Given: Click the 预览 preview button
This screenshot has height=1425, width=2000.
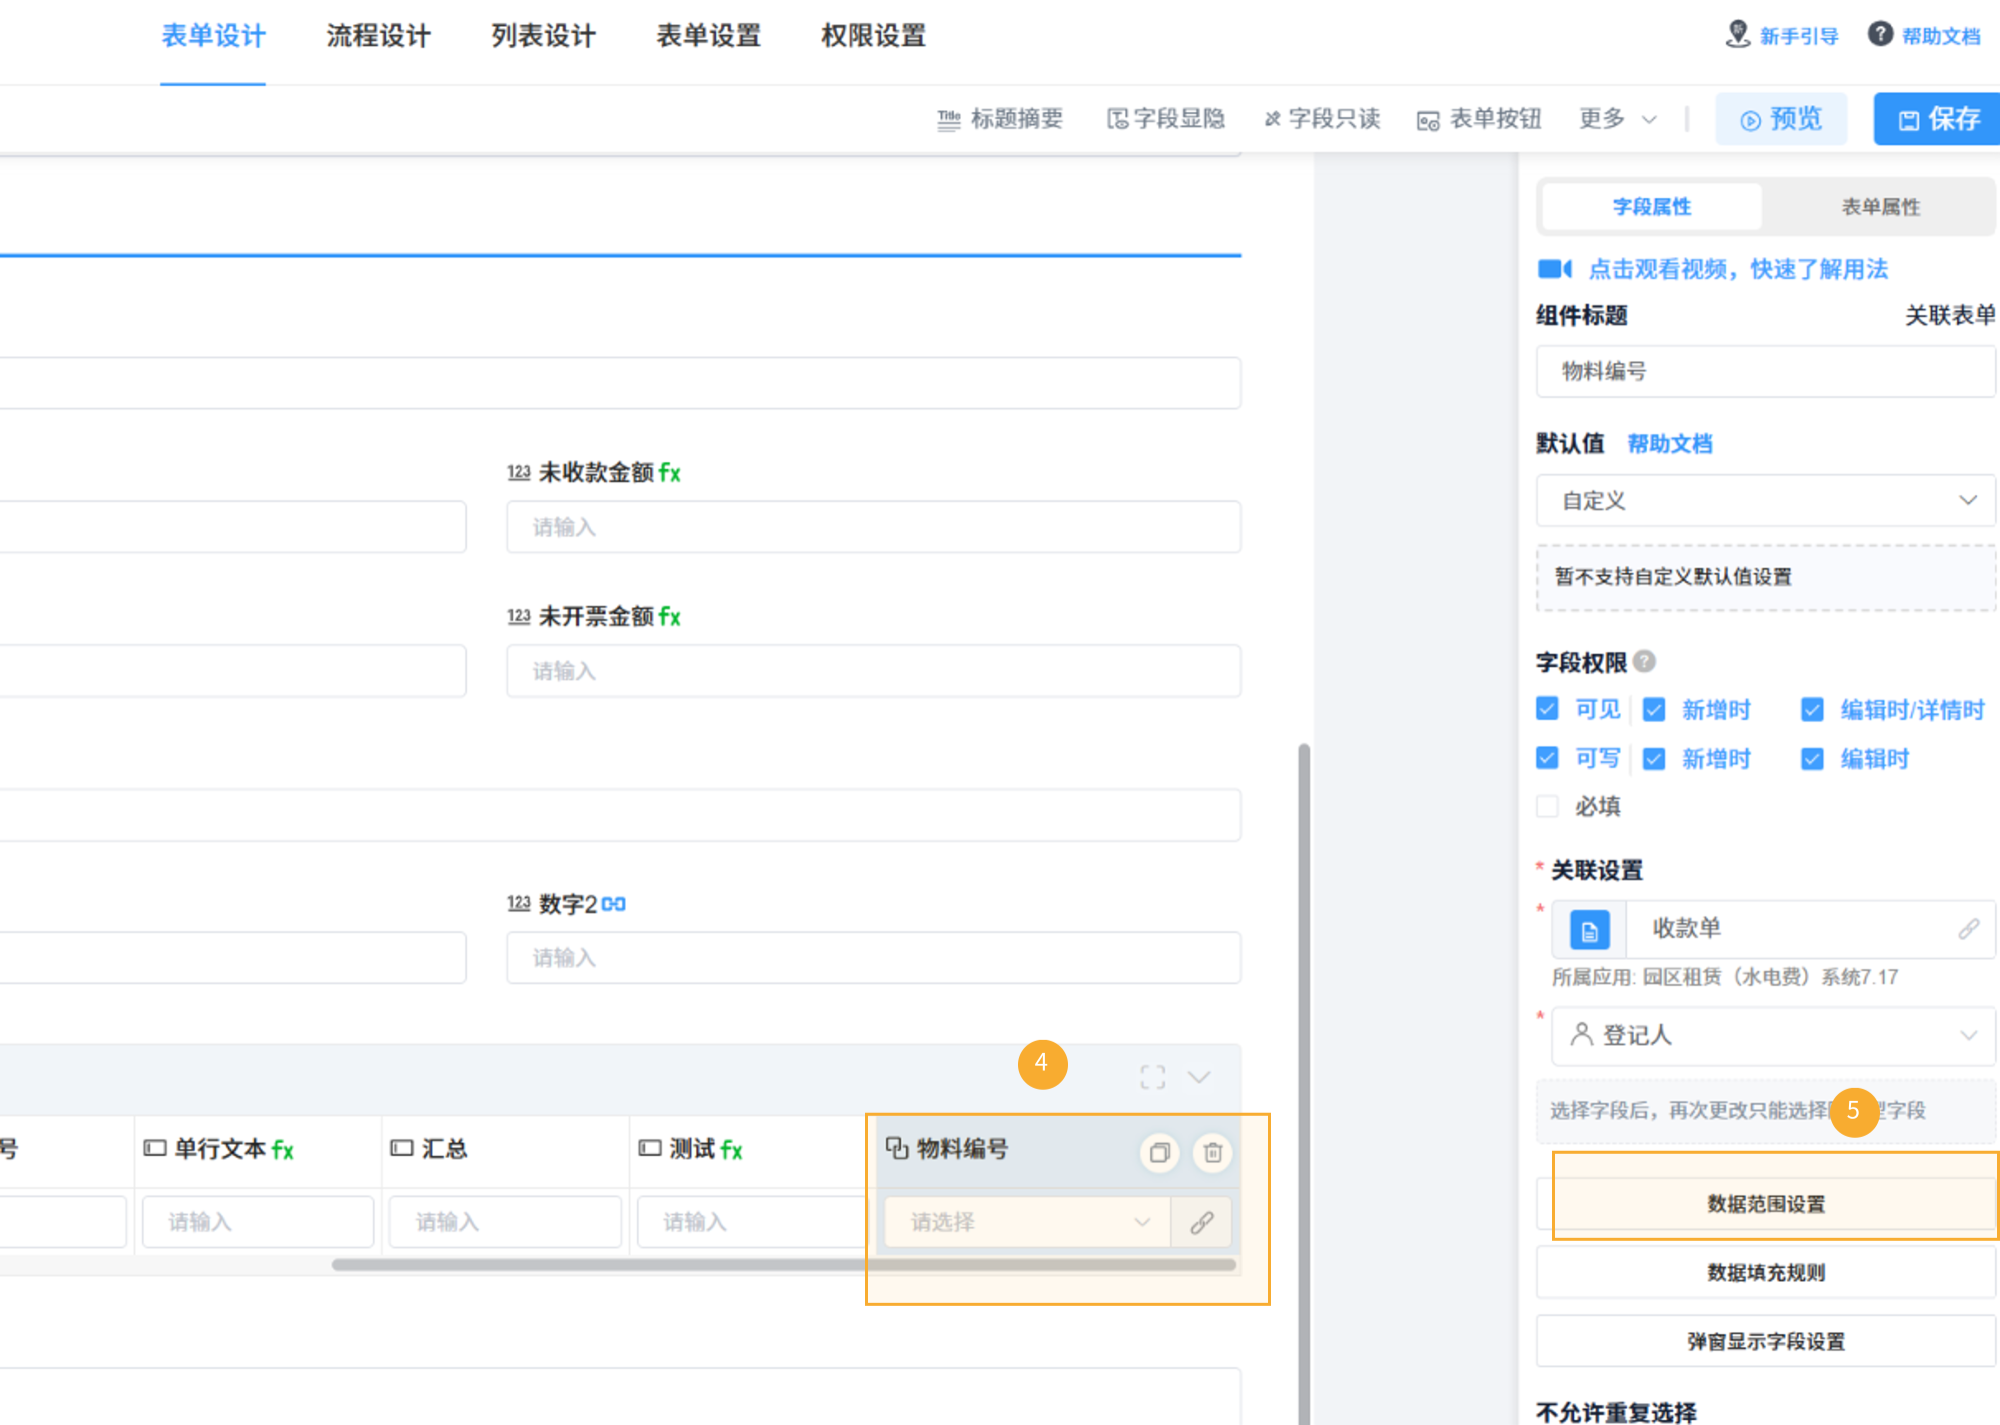Looking at the screenshot, I should (1781, 119).
